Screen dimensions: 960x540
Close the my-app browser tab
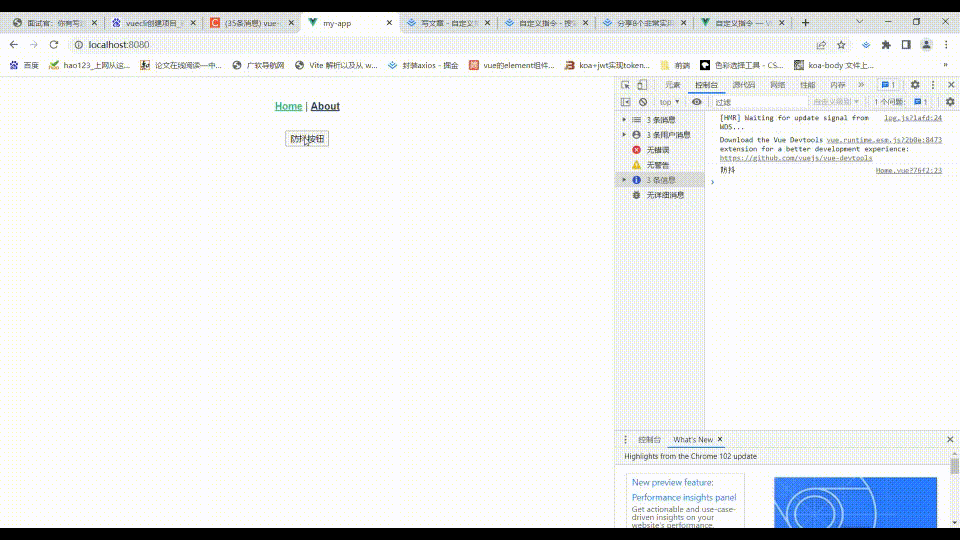[389, 23]
